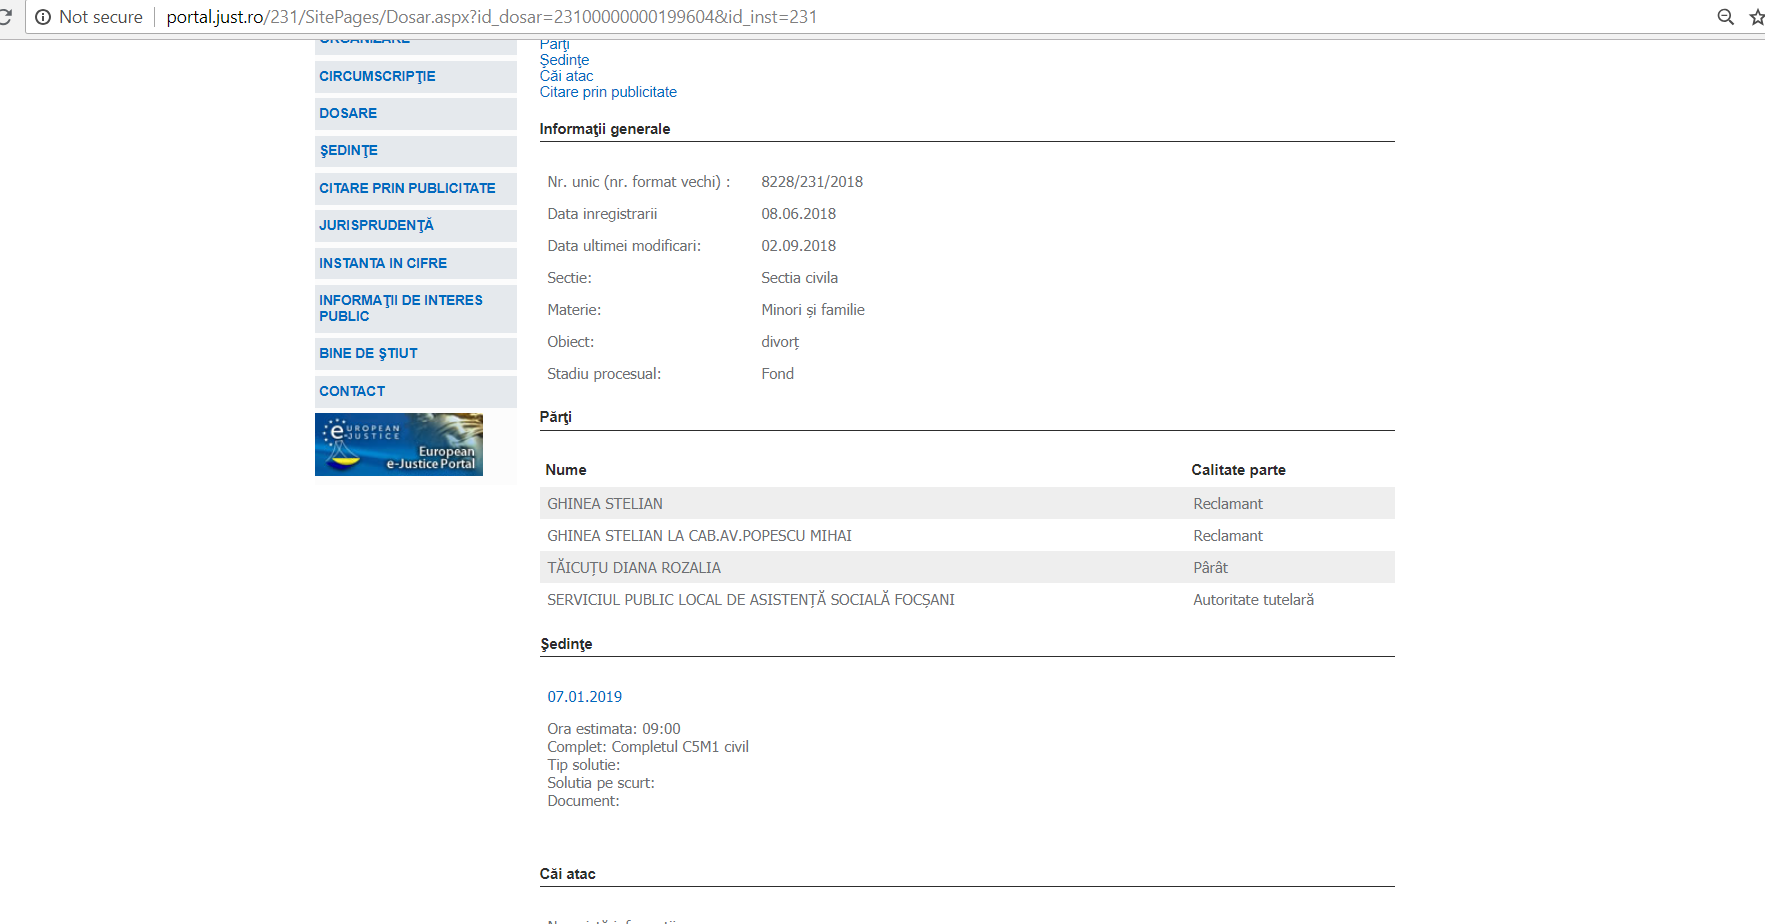Select Jurisprudență in the sidebar
The height and width of the screenshot is (924, 1765).
376,226
